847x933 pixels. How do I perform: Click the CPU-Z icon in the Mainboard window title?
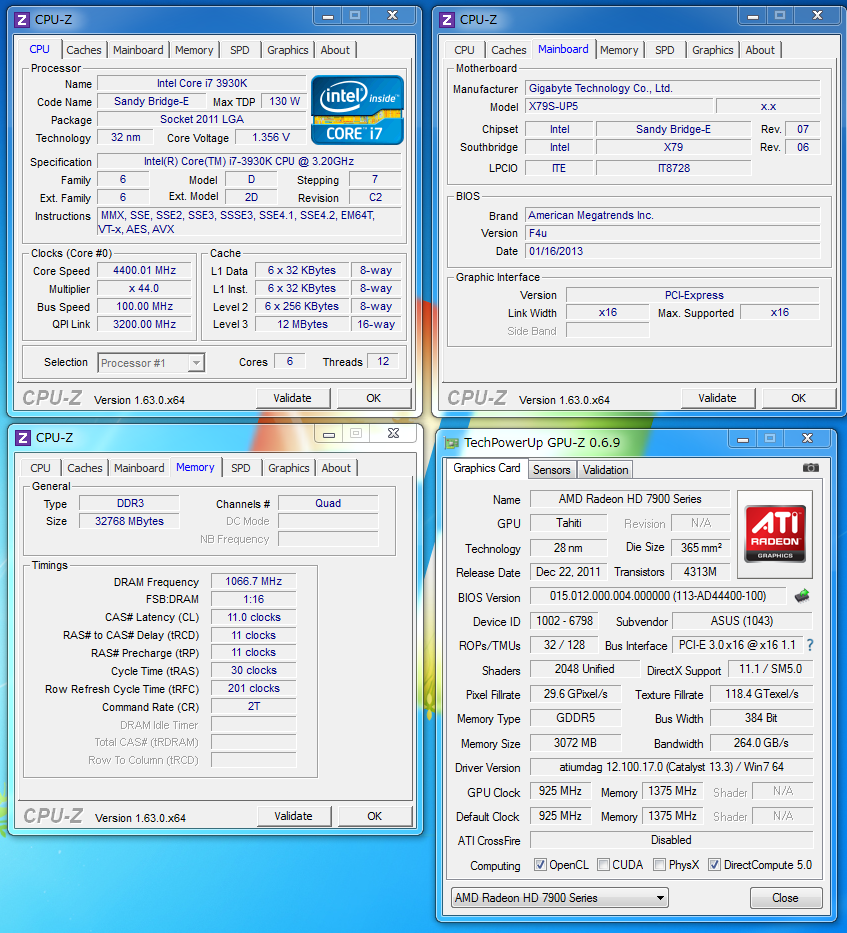tap(447, 20)
